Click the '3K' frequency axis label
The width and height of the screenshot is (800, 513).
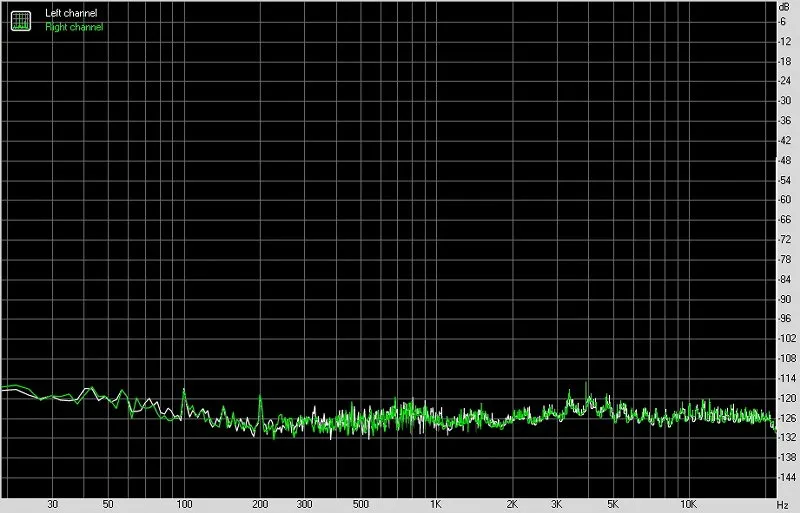click(x=557, y=504)
